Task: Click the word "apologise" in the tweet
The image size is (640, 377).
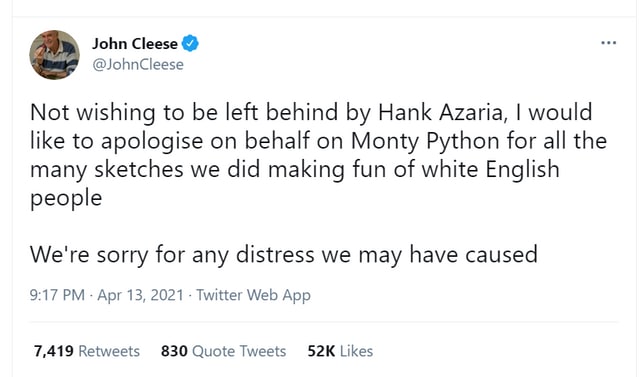Action: click(152, 142)
